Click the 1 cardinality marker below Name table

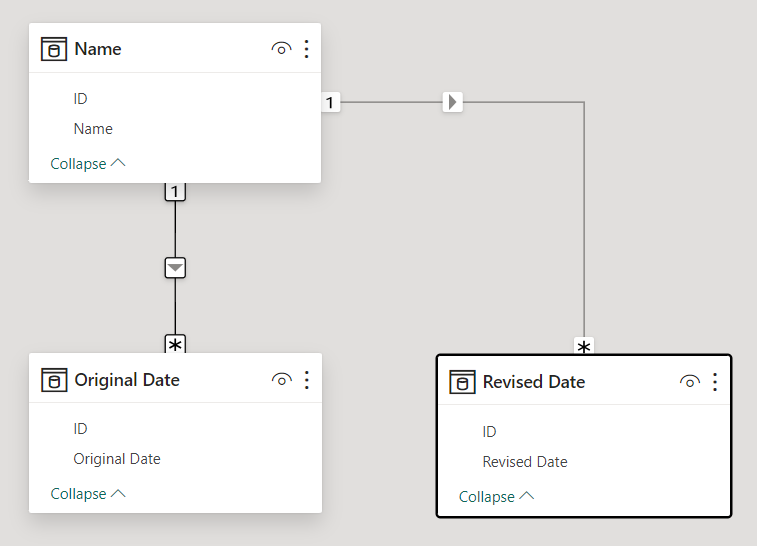pyautogui.click(x=175, y=192)
